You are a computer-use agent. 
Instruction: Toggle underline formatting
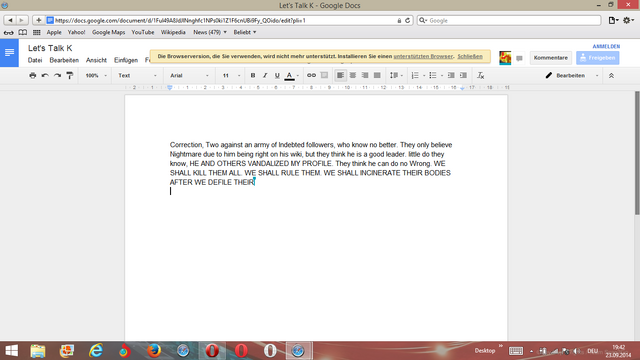click(x=277, y=76)
